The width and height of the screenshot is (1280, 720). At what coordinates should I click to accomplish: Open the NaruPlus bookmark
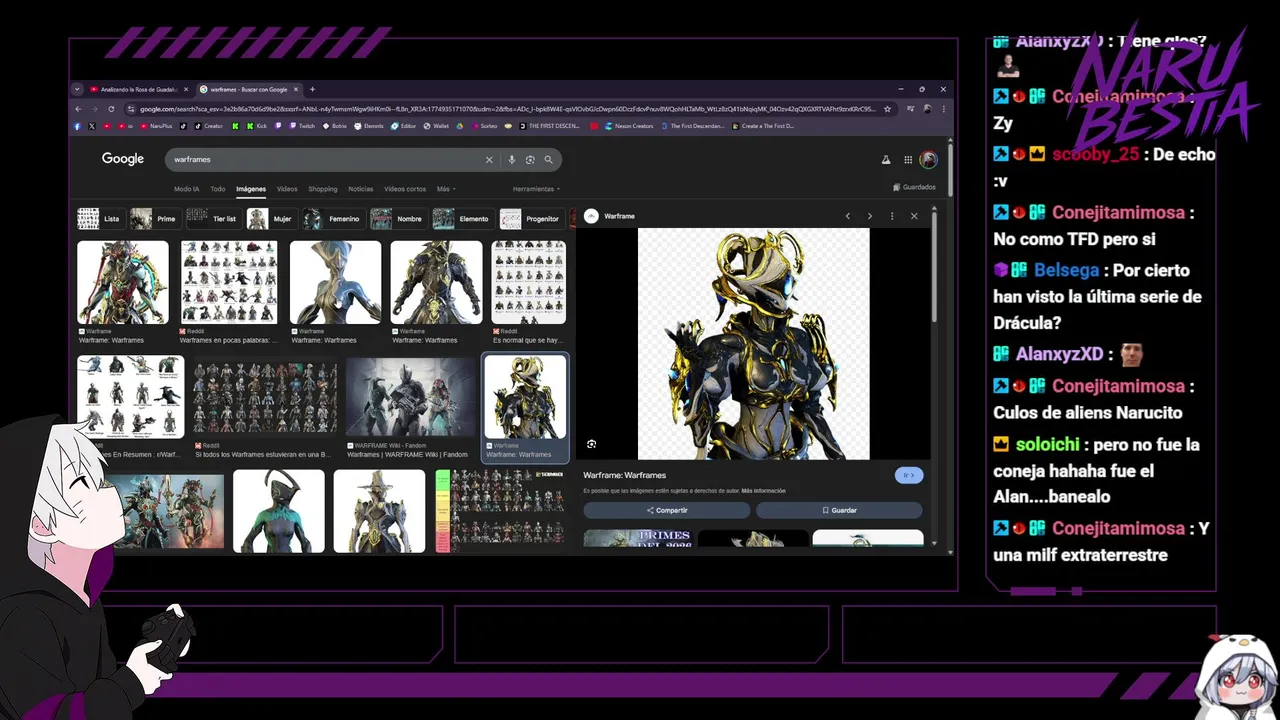[x=156, y=126]
